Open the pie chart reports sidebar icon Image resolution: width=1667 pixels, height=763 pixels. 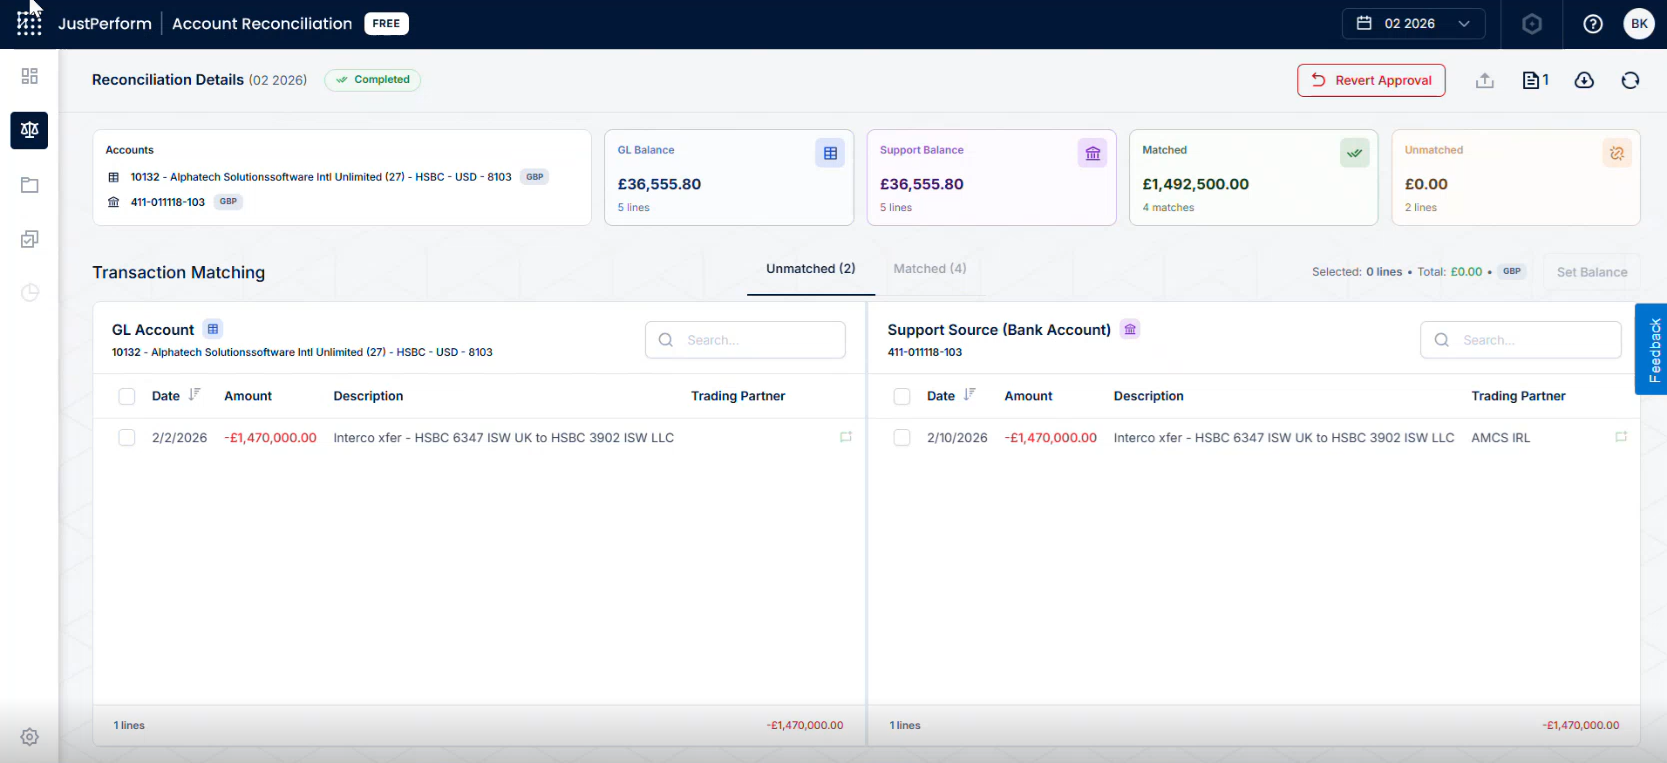click(x=30, y=293)
